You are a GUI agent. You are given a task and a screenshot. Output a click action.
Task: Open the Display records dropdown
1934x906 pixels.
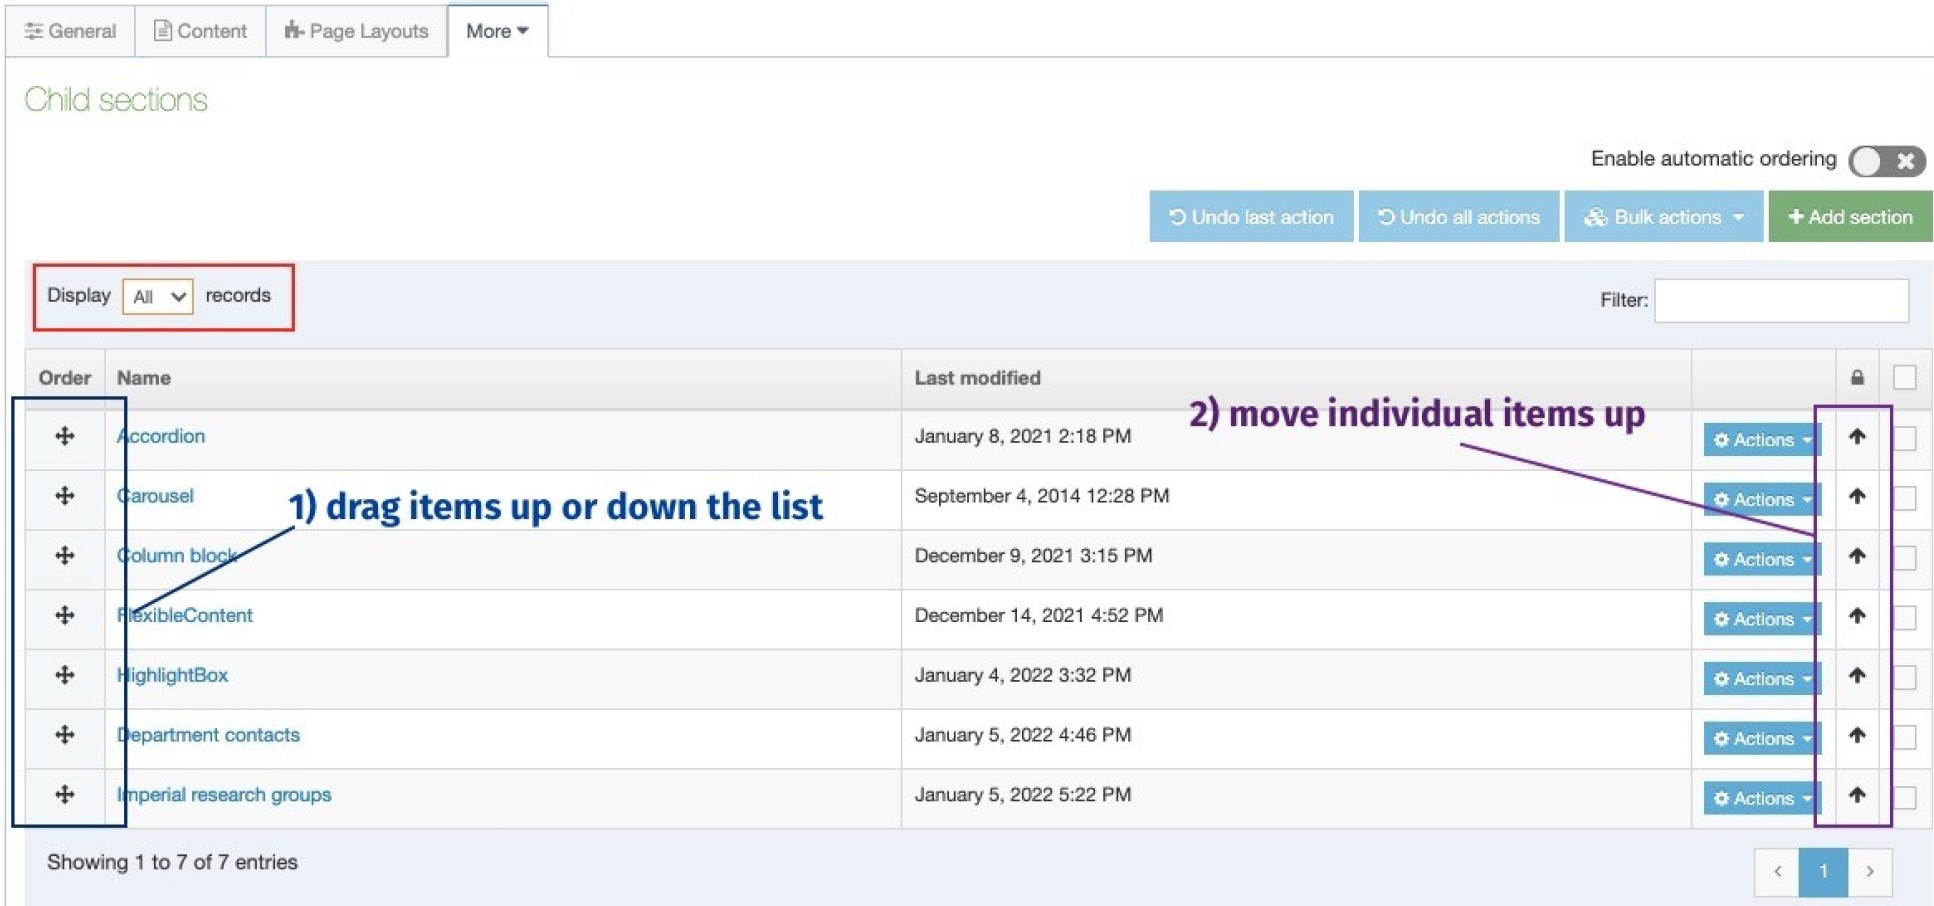pos(158,297)
